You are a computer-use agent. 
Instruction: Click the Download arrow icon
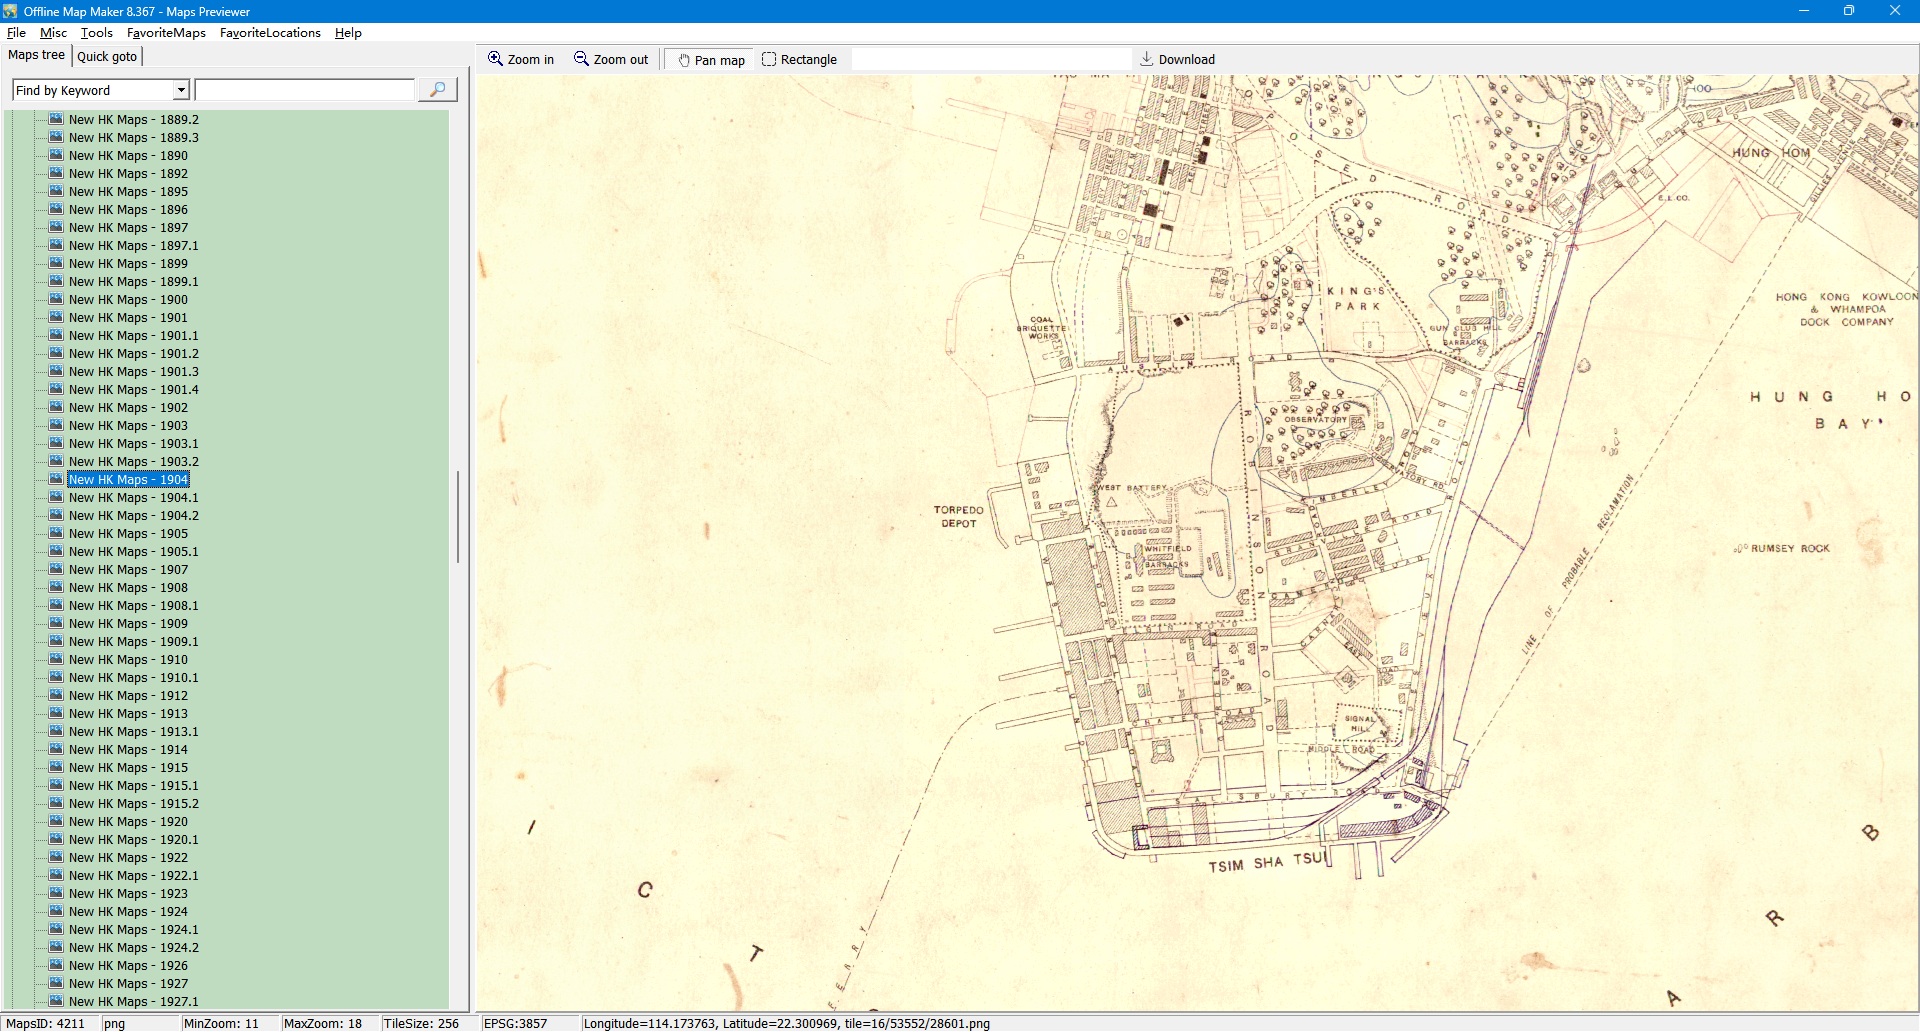pos(1147,59)
